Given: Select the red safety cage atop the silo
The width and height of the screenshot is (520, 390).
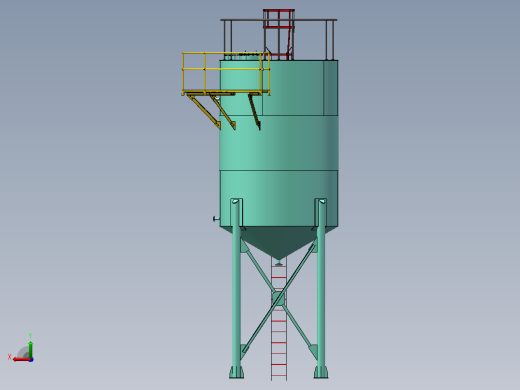Looking at the screenshot, I should (x=279, y=34).
